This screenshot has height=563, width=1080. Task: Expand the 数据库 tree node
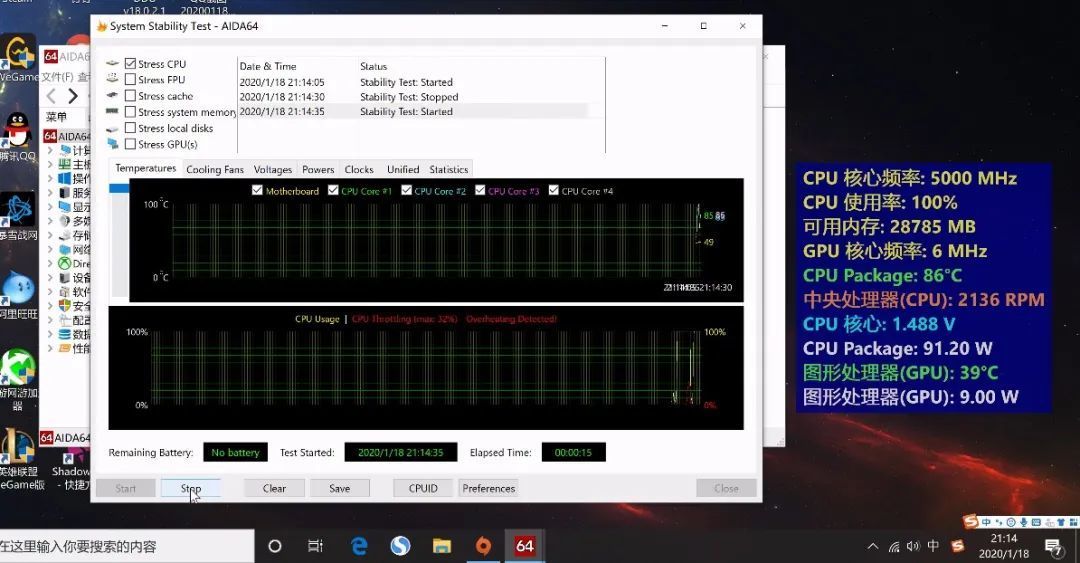pos(50,334)
